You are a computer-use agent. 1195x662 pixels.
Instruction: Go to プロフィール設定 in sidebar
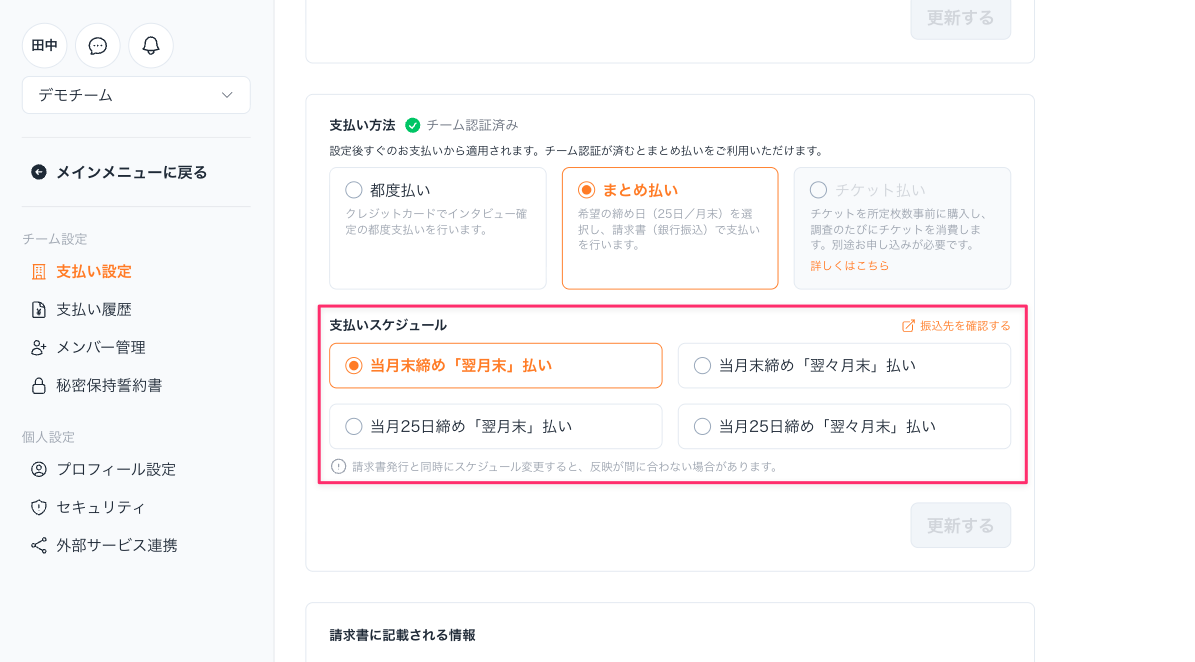click(115, 470)
